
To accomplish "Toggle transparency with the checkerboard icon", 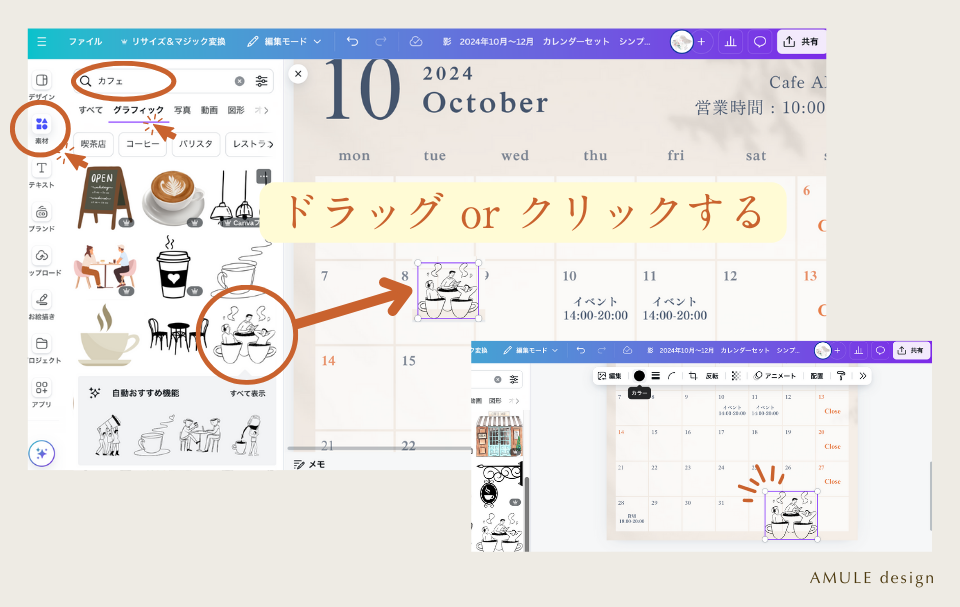I will pyautogui.click(x=736, y=376).
